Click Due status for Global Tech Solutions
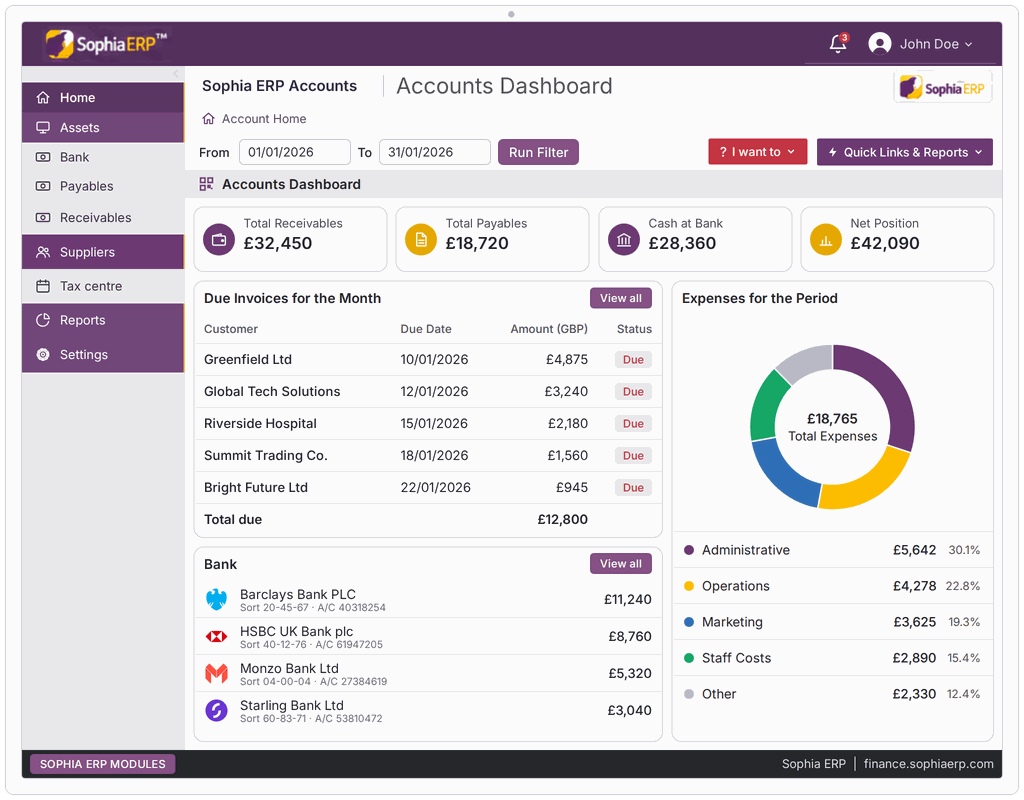The width and height of the screenshot is (1024, 800). click(633, 392)
